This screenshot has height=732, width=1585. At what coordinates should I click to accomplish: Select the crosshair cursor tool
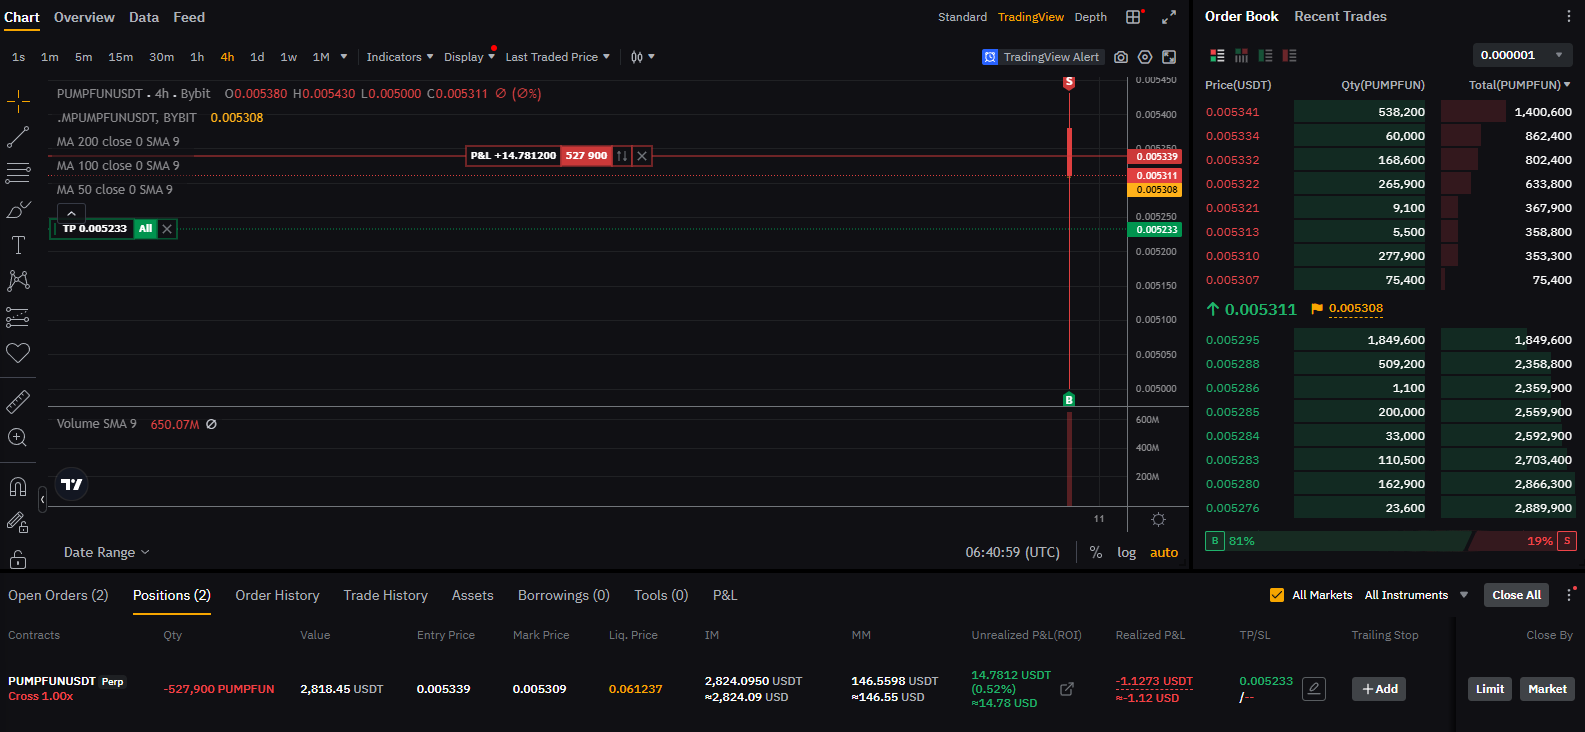point(18,101)
